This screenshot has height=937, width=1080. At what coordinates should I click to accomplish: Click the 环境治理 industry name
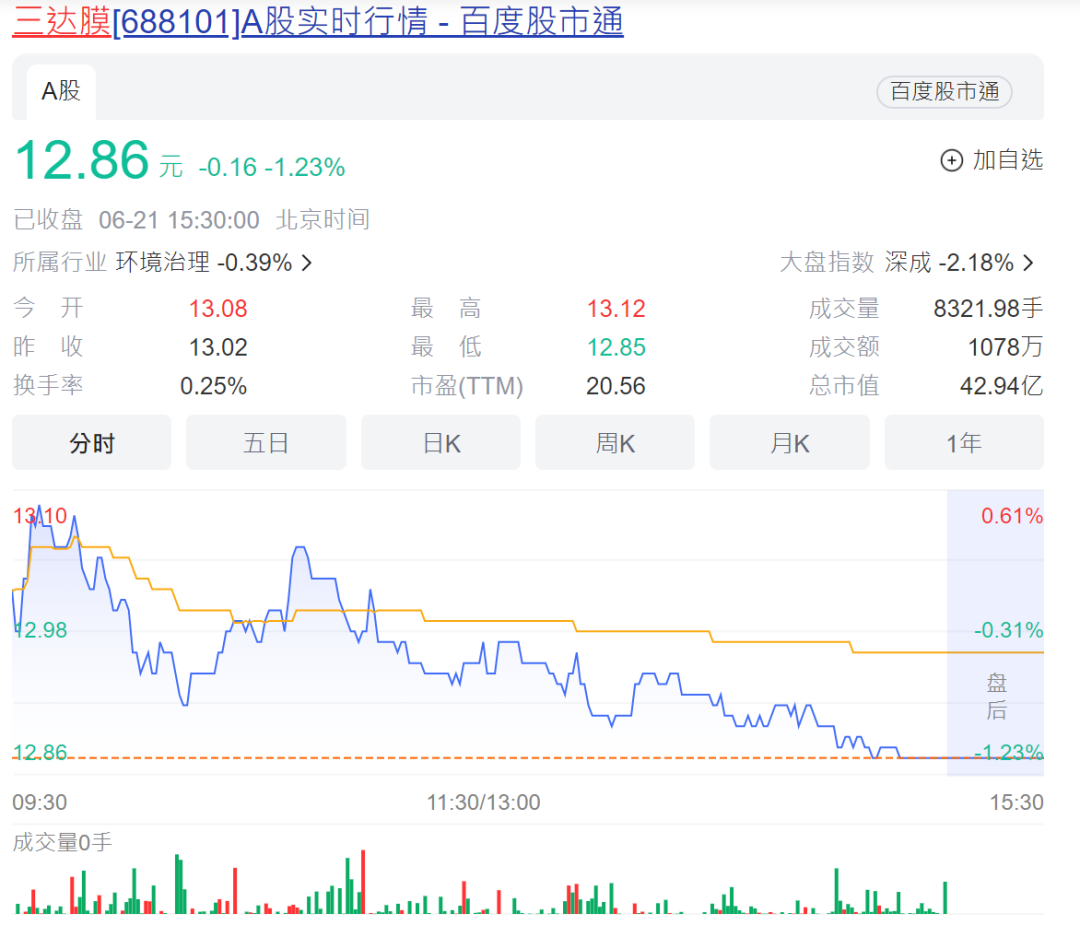163,263
